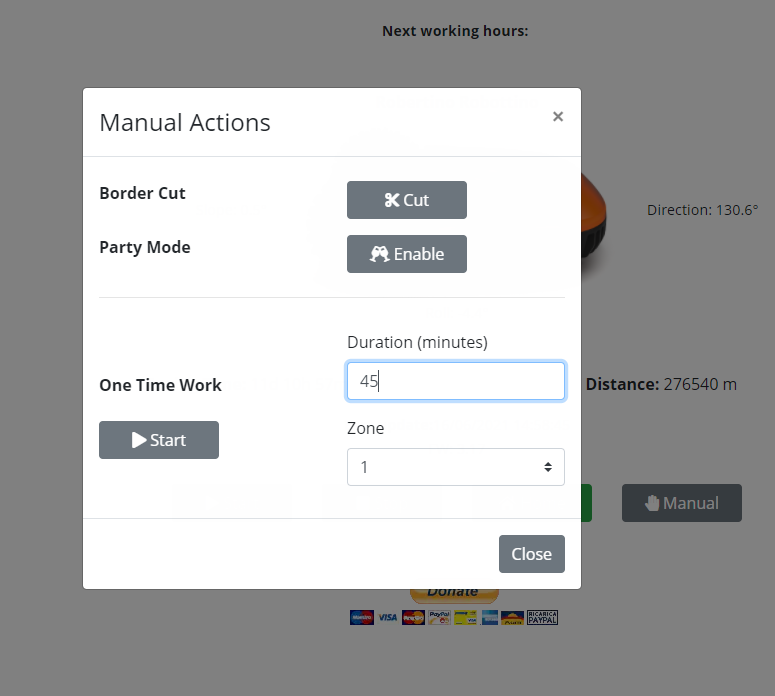This screenshot has width=775, height=696.
Task: Click the Manual button behind the dialog
Action: pos(682,503)
